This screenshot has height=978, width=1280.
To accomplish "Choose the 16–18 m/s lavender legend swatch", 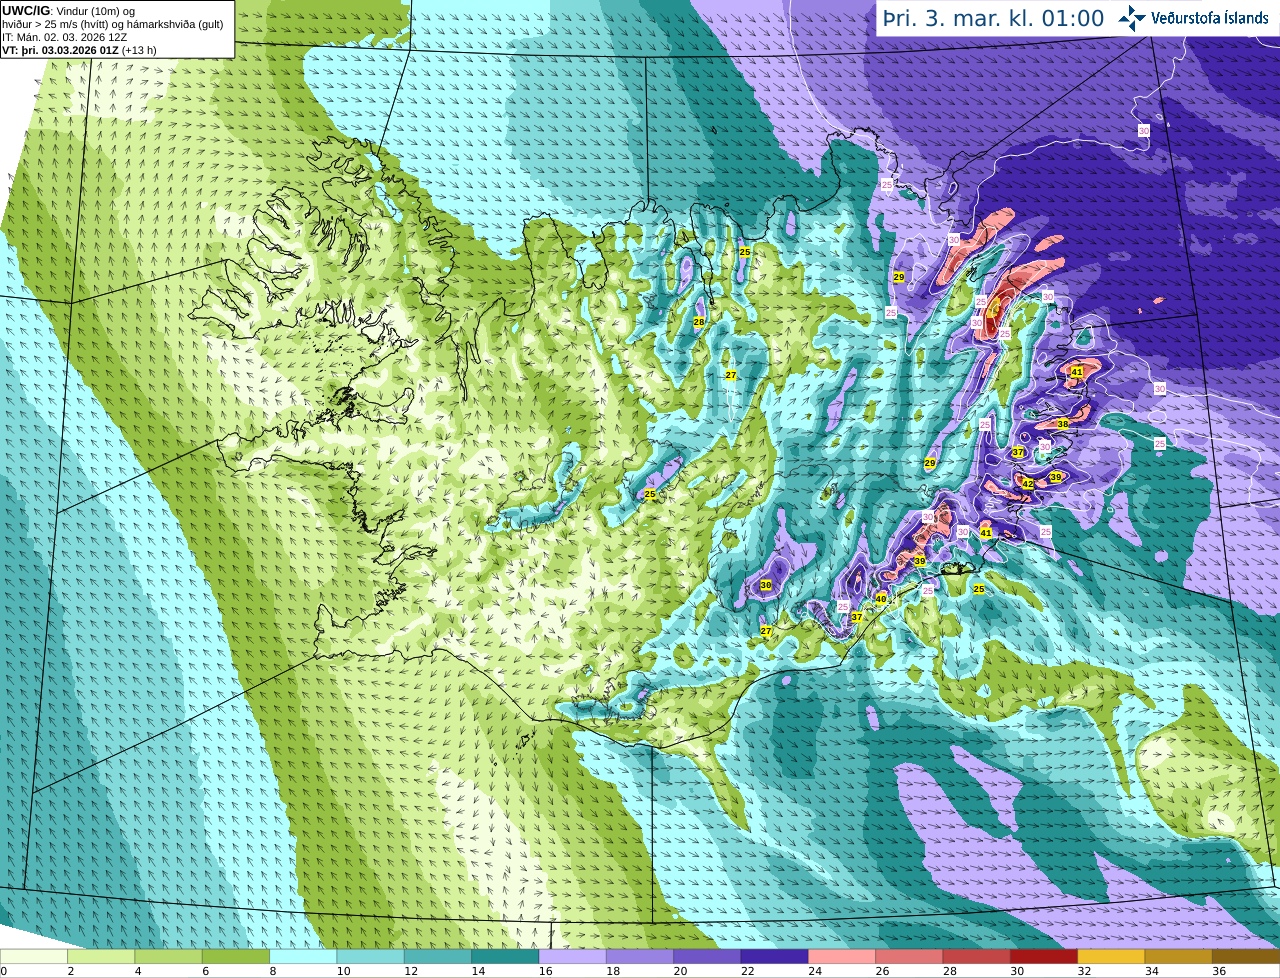I will point(572,956).
